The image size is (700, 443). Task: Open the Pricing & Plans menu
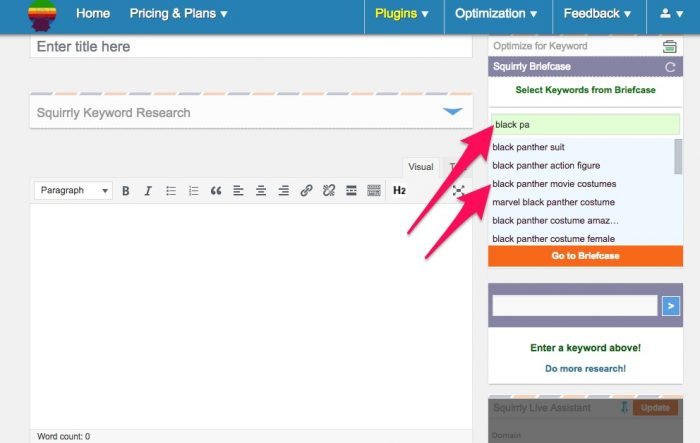179,13
